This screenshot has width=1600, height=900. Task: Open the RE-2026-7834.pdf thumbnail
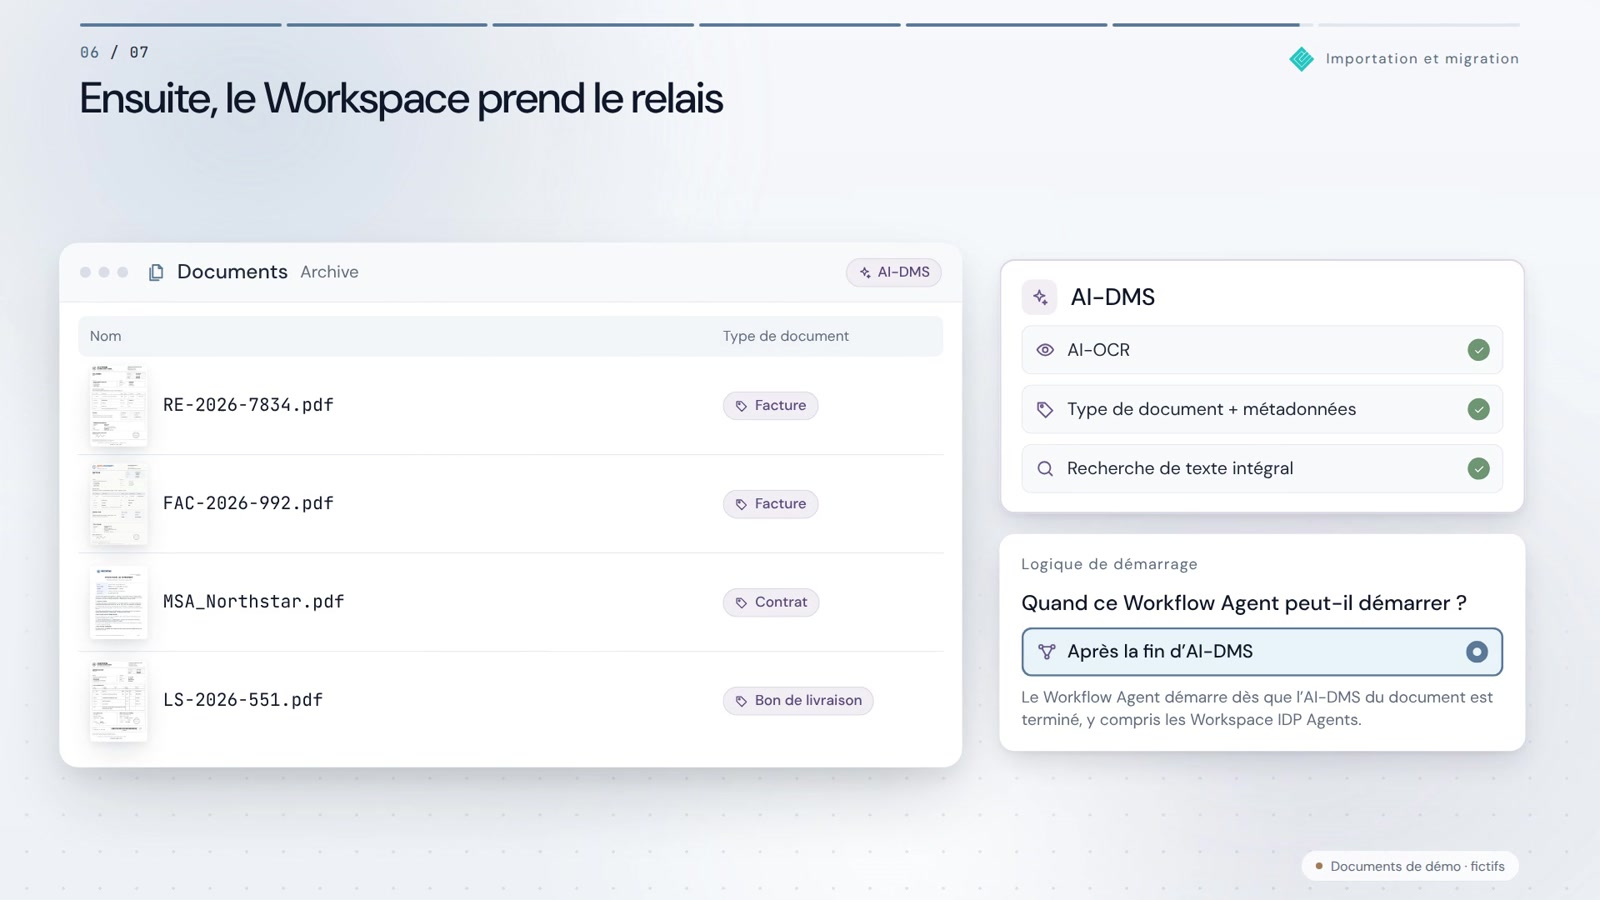pyautogui.click(x=118, y=405)
